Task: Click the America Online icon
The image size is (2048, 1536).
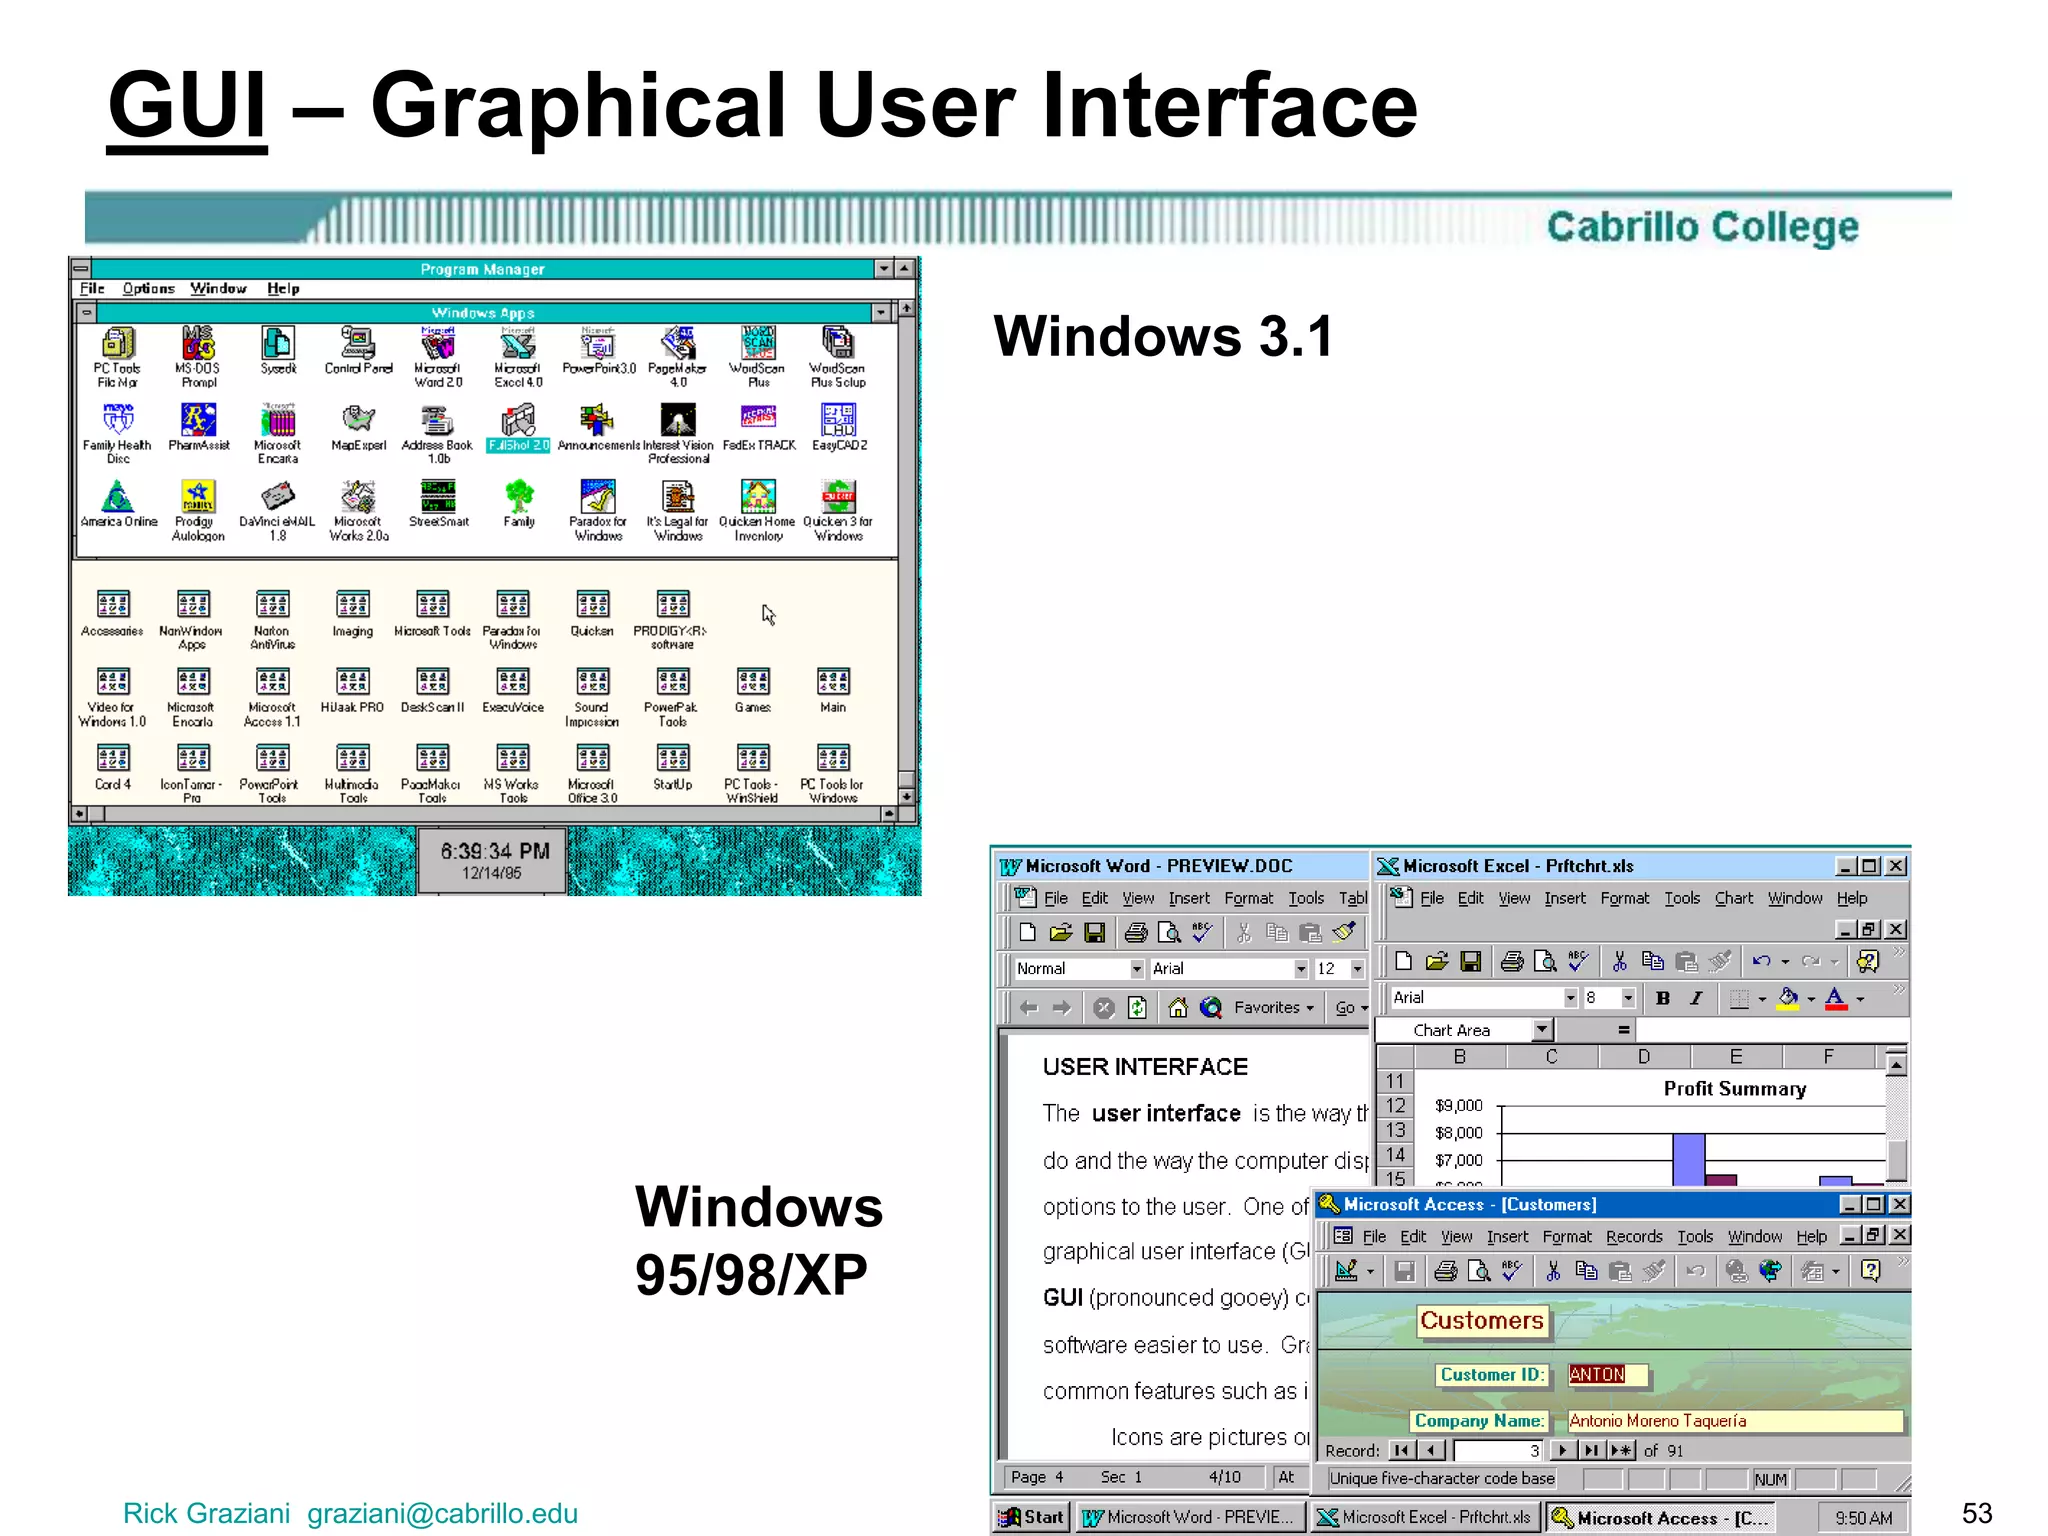Action: coord(118,504)
